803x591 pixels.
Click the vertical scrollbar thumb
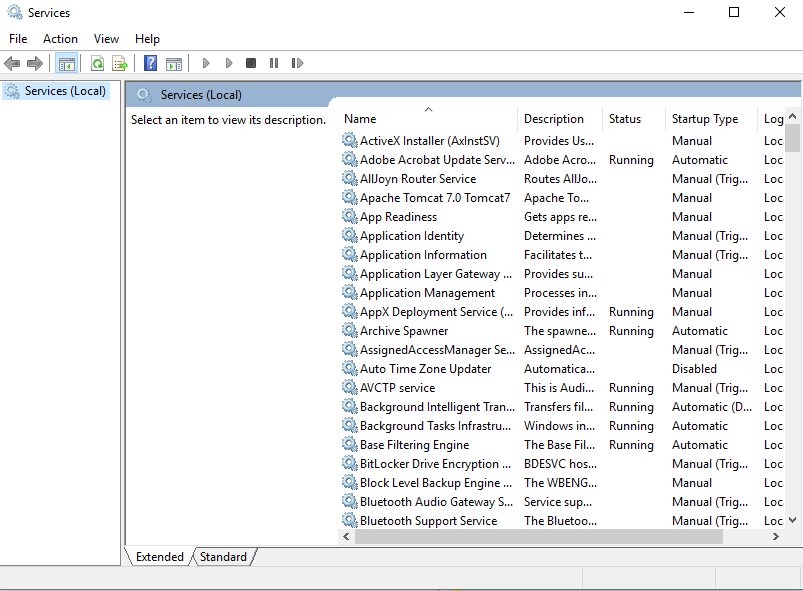(792, 138)
